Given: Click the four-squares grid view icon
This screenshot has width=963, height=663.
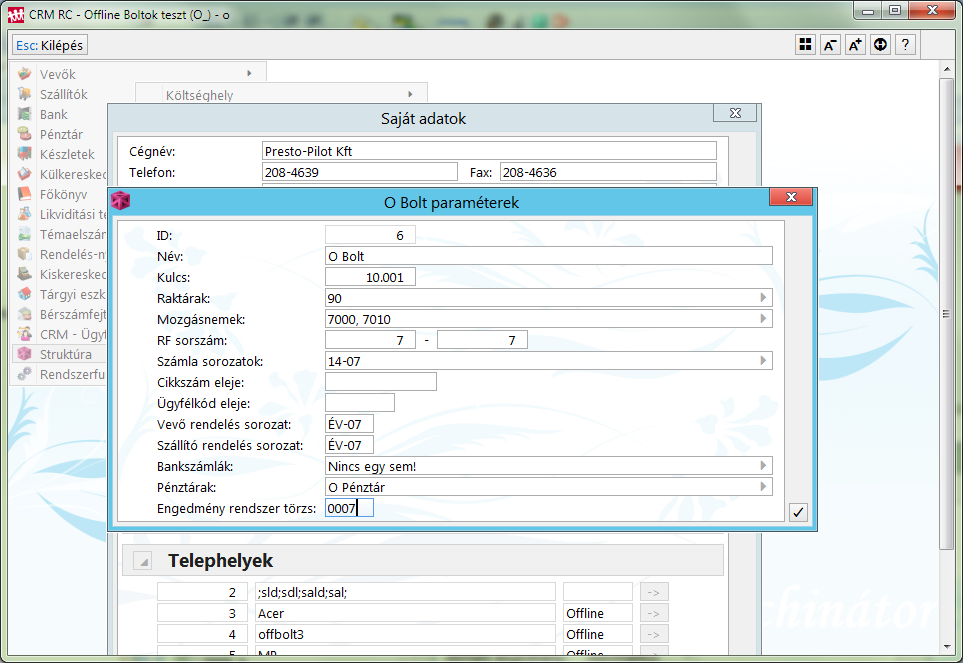Looking at the screenshot, I should (x=805, y=45).
